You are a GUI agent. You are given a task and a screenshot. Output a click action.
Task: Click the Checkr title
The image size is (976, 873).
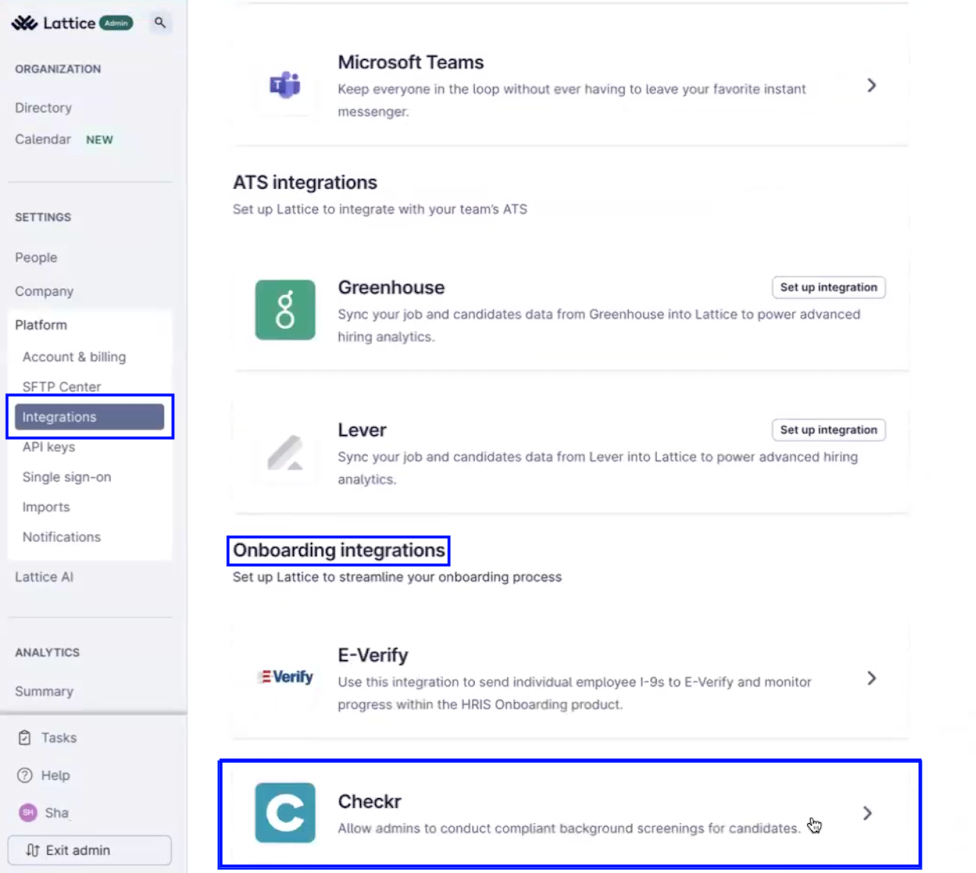370,801
